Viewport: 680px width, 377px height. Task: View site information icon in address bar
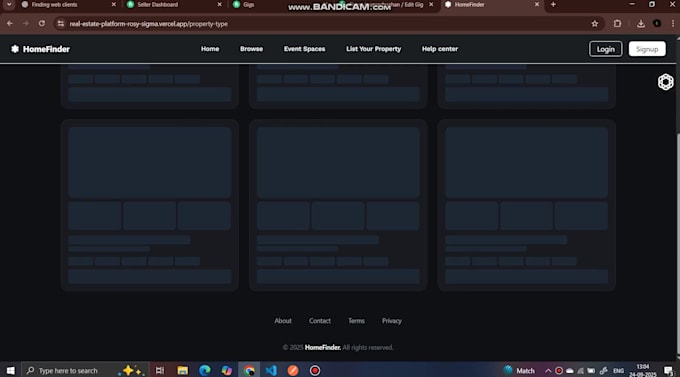coord(61,24)
